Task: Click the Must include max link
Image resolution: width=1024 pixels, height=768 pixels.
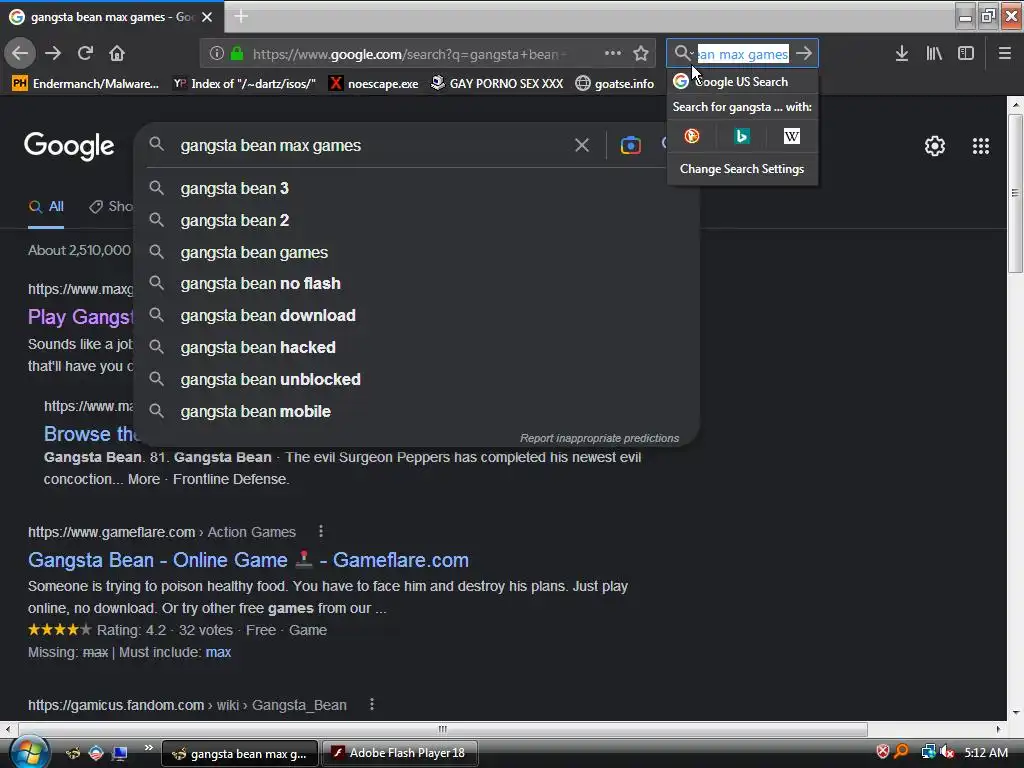Action: (x=218, y=652)
